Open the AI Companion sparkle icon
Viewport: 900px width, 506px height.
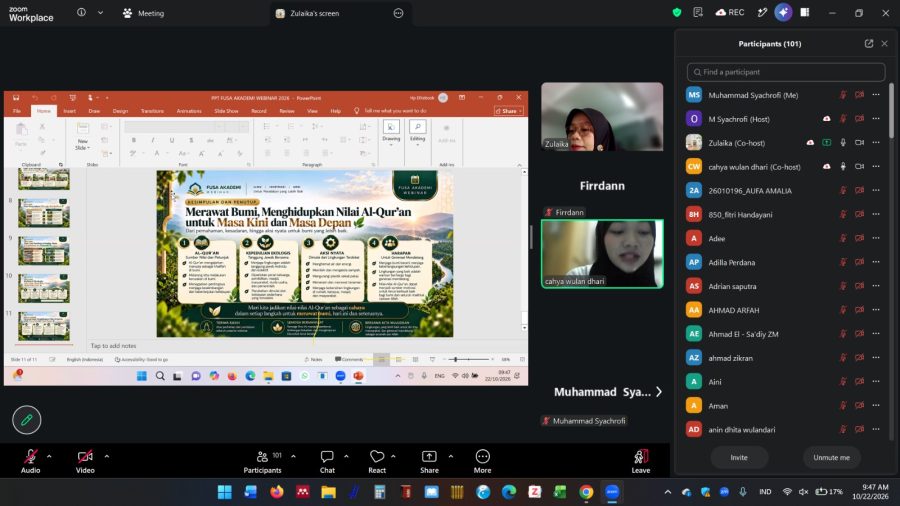[x=783, y=13]
